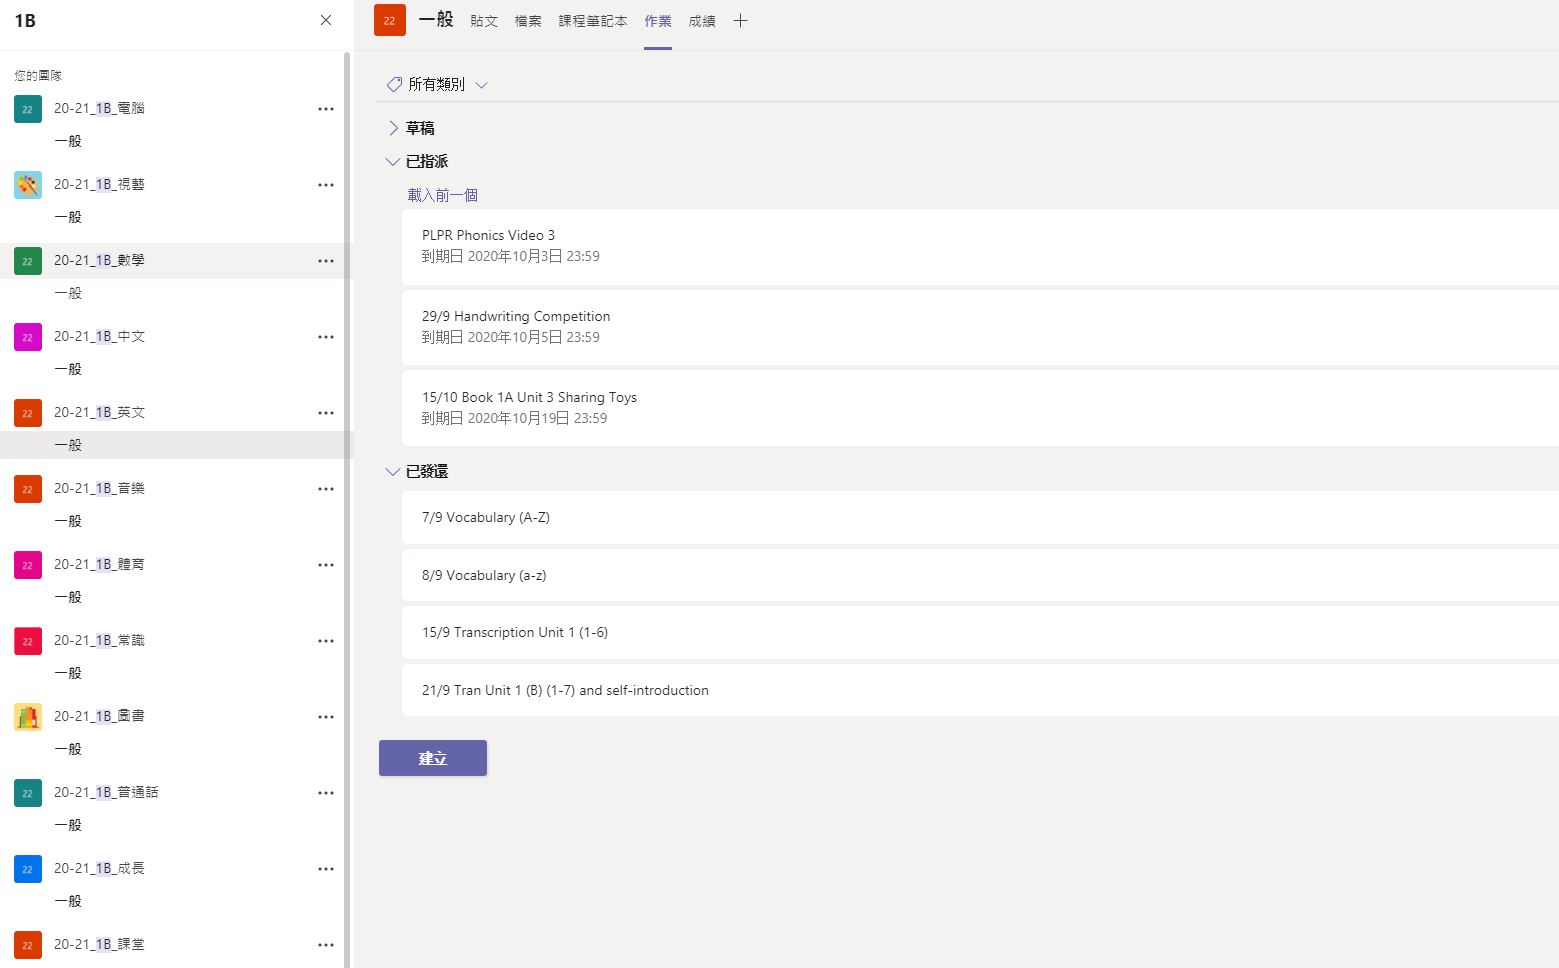Screen dimensions: 1559x968
Task: Open the 所有類別 category dropdown
Action: coord(481,85)
